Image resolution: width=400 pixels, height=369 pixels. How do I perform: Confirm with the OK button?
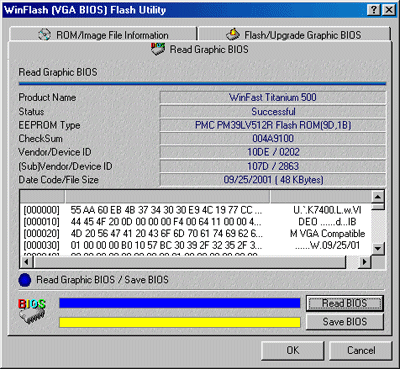pos(293,350)
